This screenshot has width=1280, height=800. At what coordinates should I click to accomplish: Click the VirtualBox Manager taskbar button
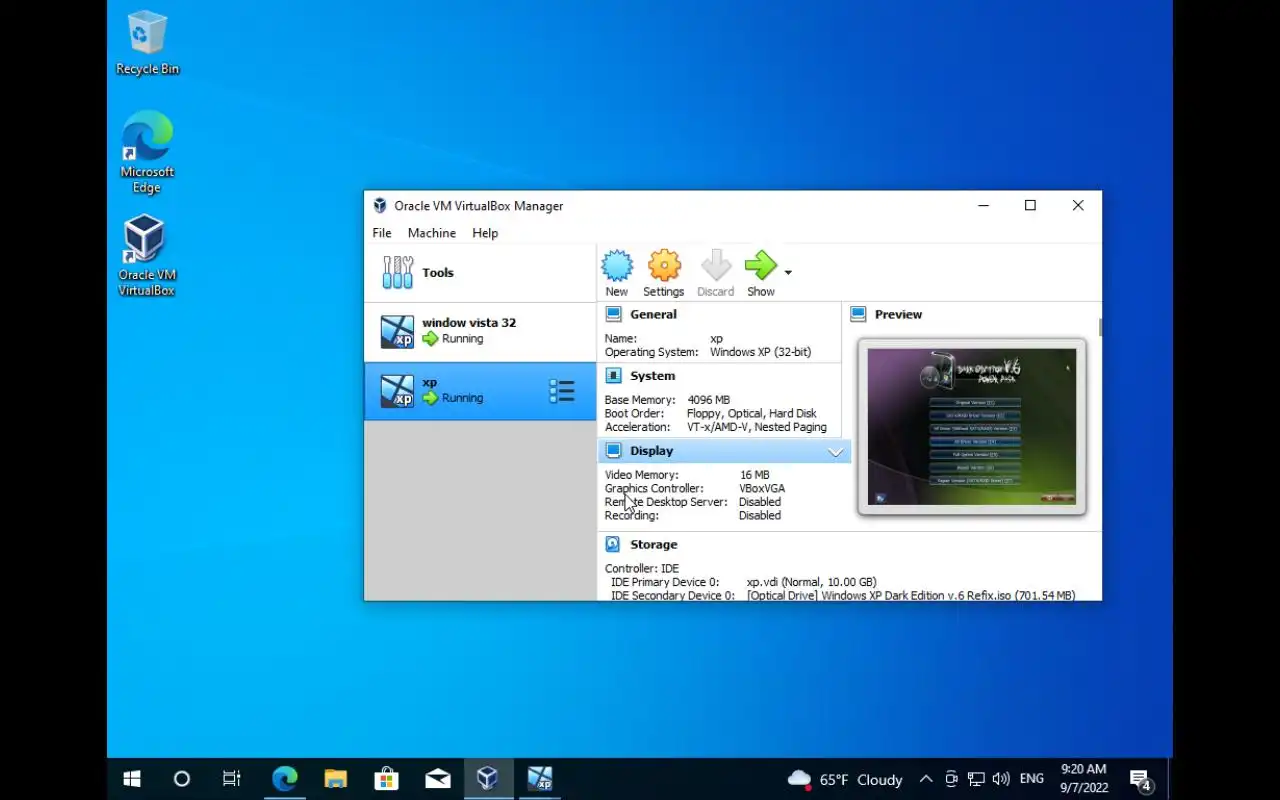click(x=488, y=779)
